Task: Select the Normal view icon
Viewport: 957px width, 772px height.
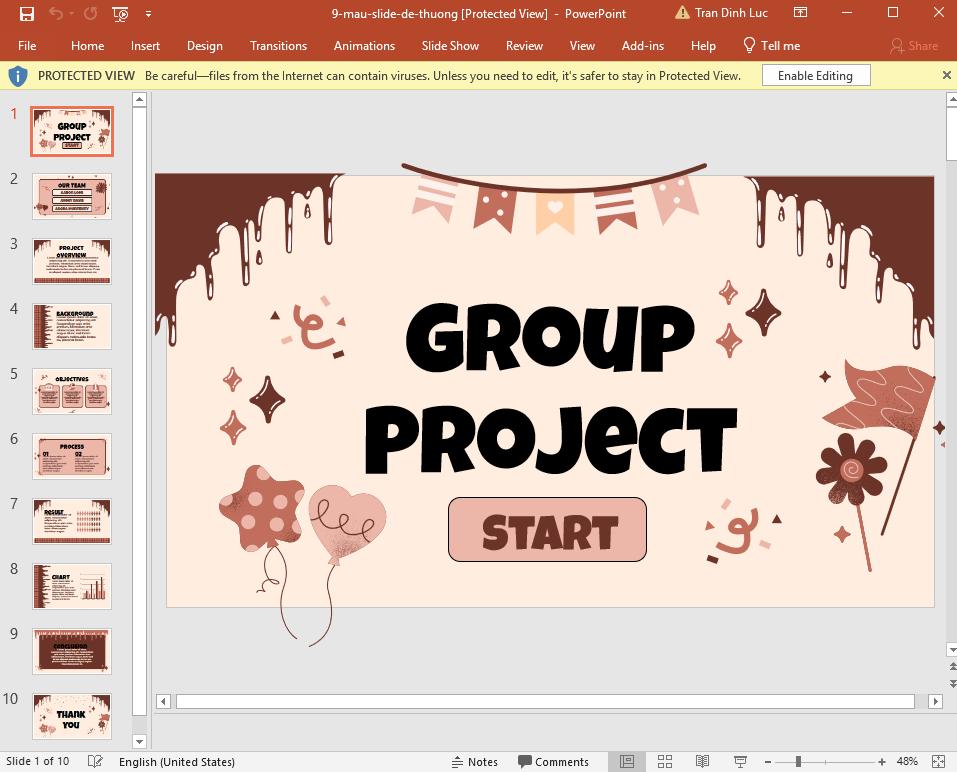Action: coord(628,761)
